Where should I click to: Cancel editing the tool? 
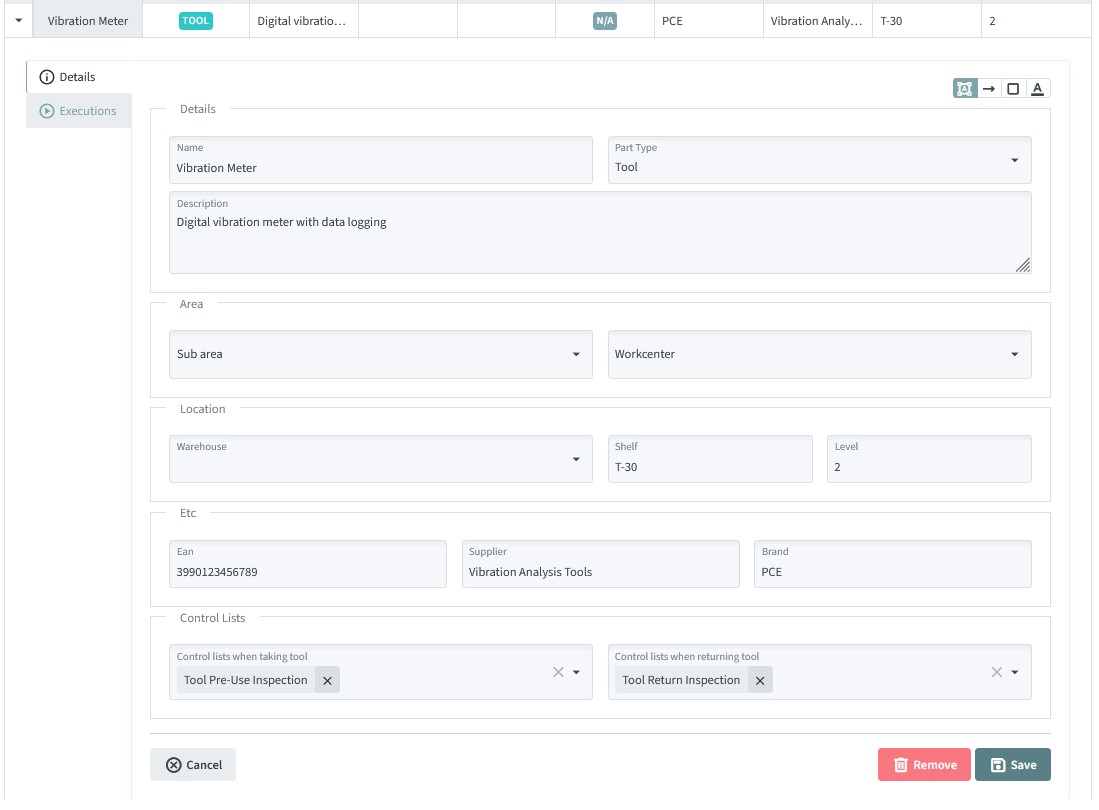(193, 765)
